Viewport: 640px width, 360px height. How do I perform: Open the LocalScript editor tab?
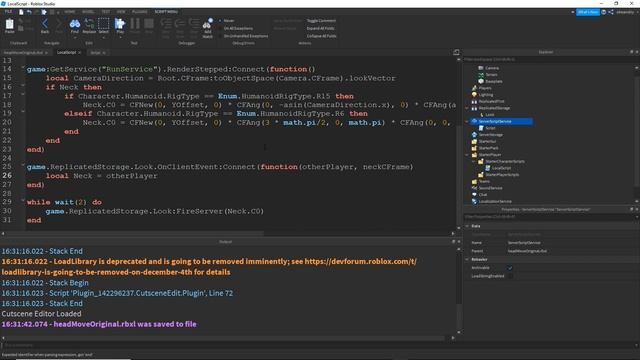click(x=67, y=53)
